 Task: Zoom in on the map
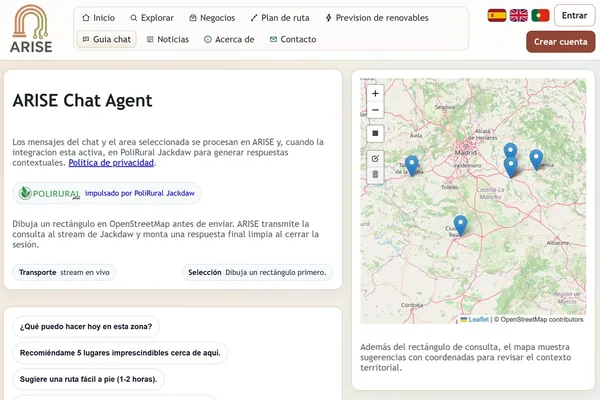tap(375, 93)
